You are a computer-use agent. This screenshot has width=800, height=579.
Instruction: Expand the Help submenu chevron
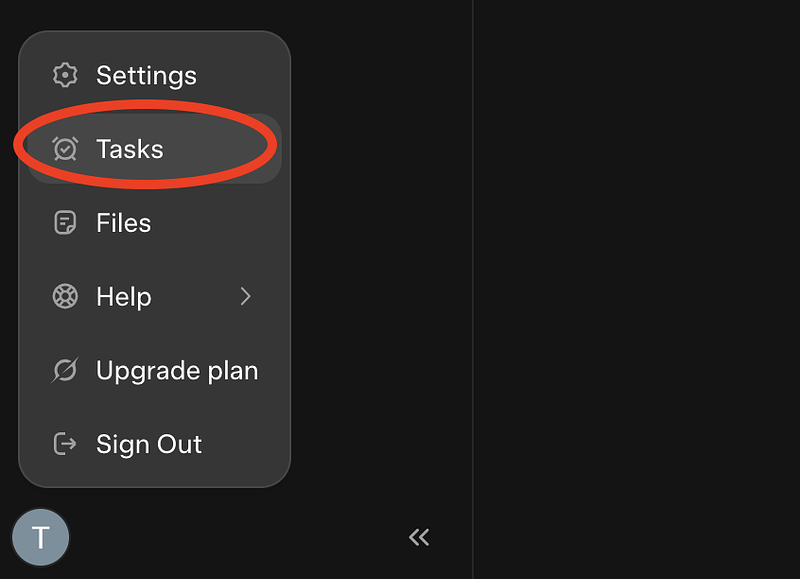click(x=246, y=296)
